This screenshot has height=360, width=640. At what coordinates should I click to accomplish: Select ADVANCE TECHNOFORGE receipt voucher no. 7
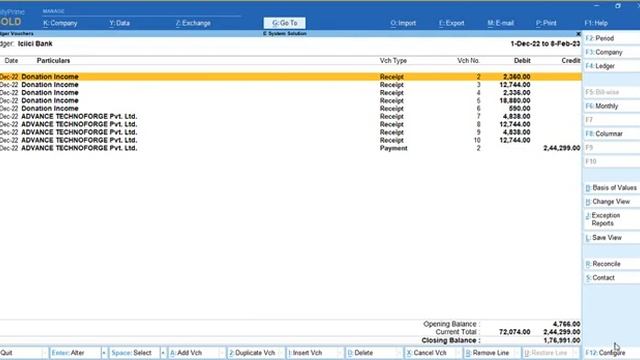point(291,116)
